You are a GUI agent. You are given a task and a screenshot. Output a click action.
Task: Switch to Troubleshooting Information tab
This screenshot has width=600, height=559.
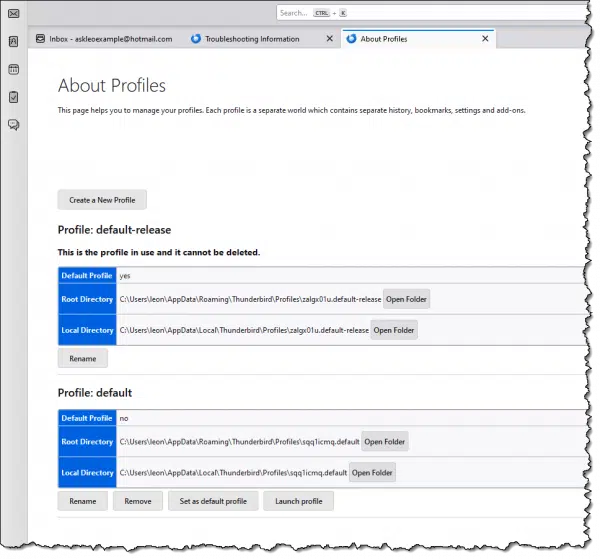262,39
